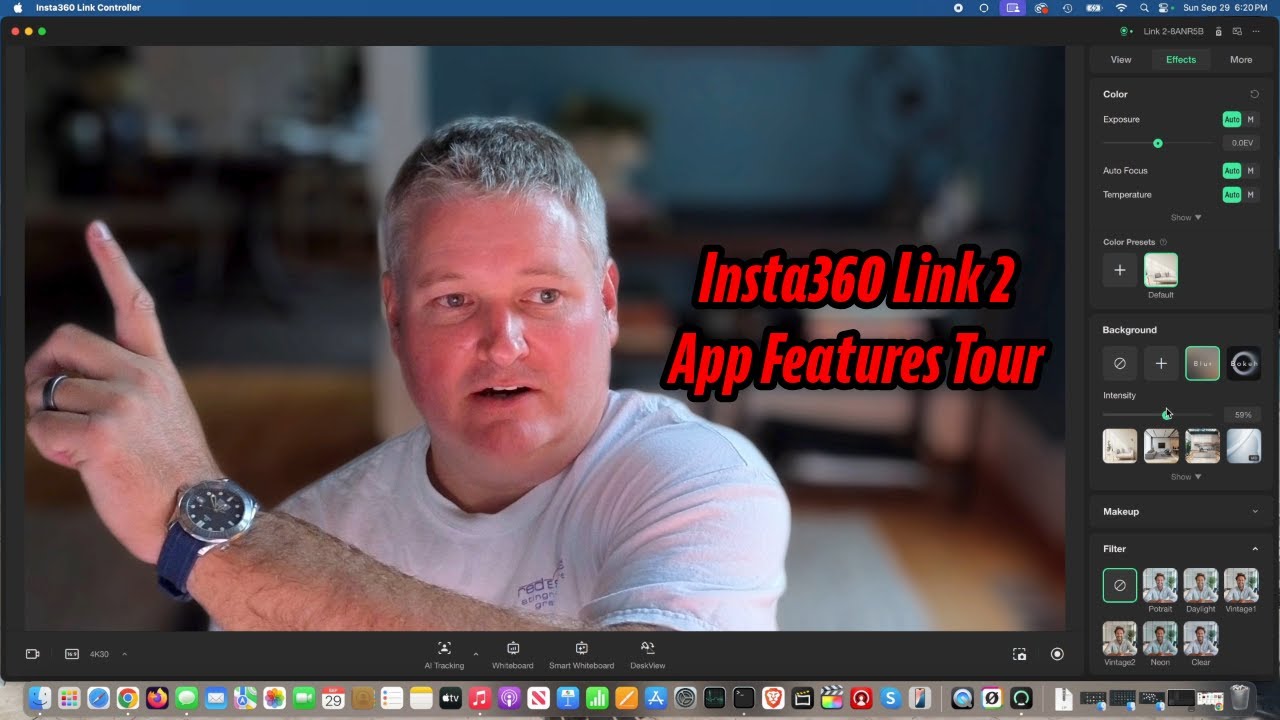Set Auto Focus to Auto
Image resolution: width=1280 pixels, height=720 pixels.
(x=1232, y=171)
